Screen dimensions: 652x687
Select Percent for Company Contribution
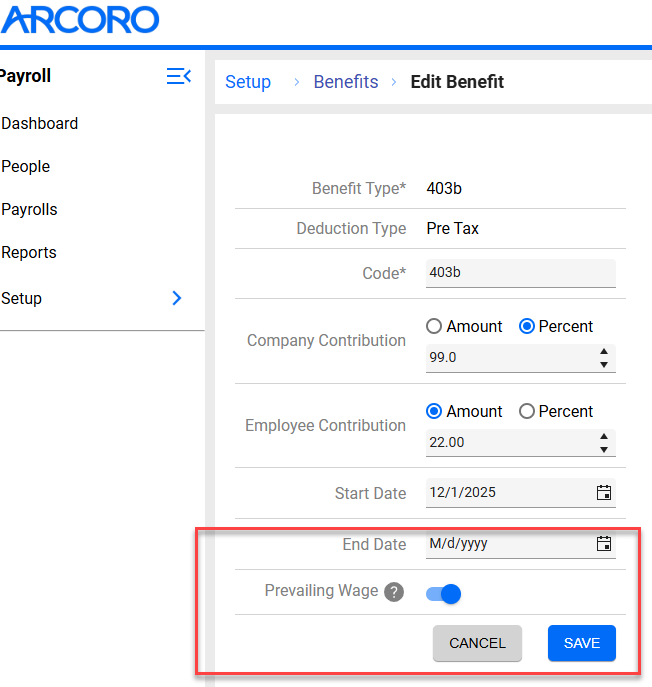[x=527, y=326]
